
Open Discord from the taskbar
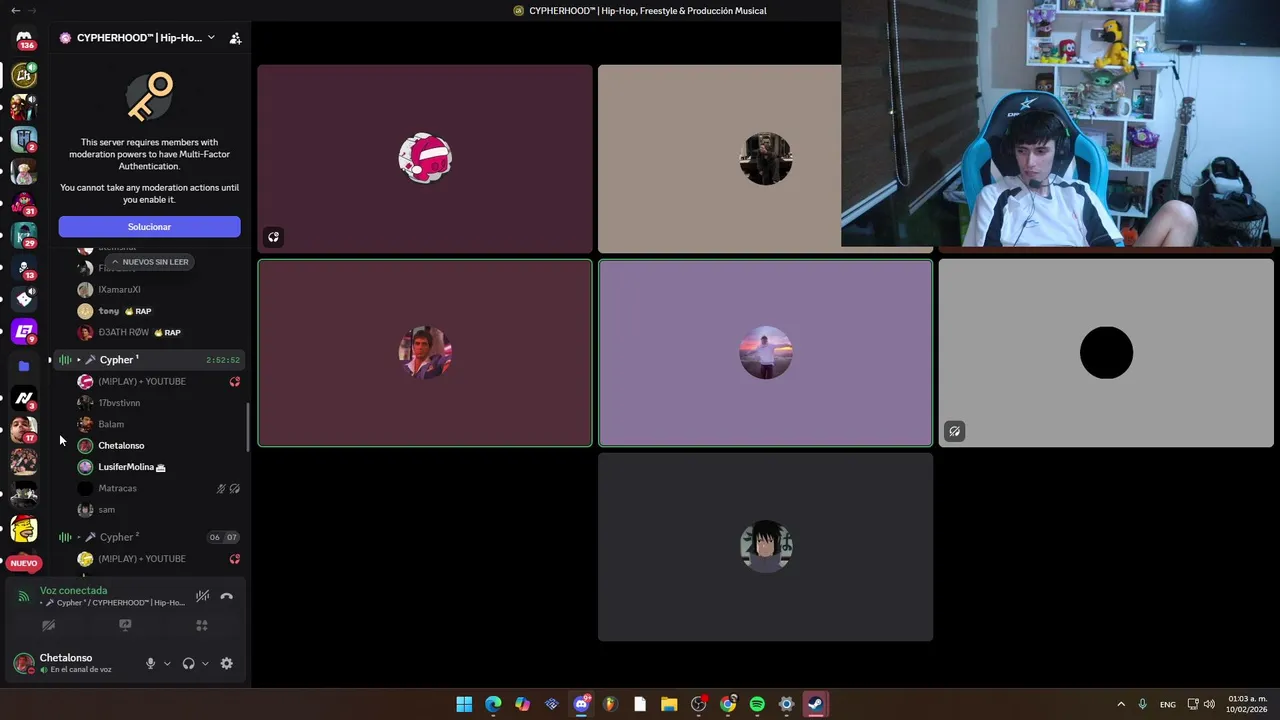tap(581, 704)
